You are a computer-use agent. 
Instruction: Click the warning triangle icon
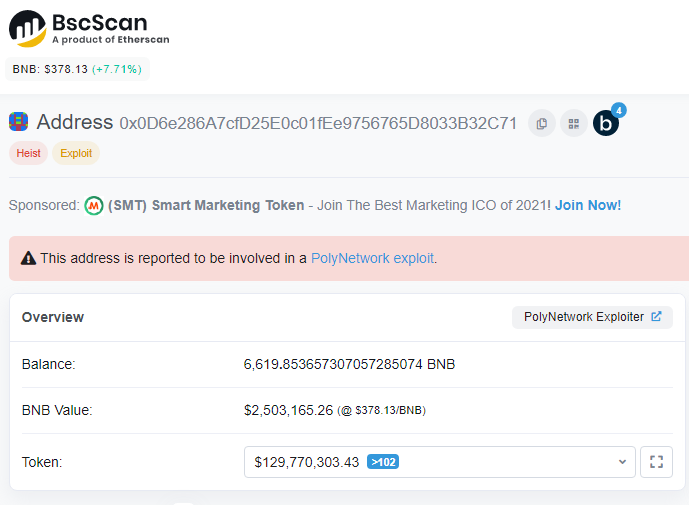29,258
